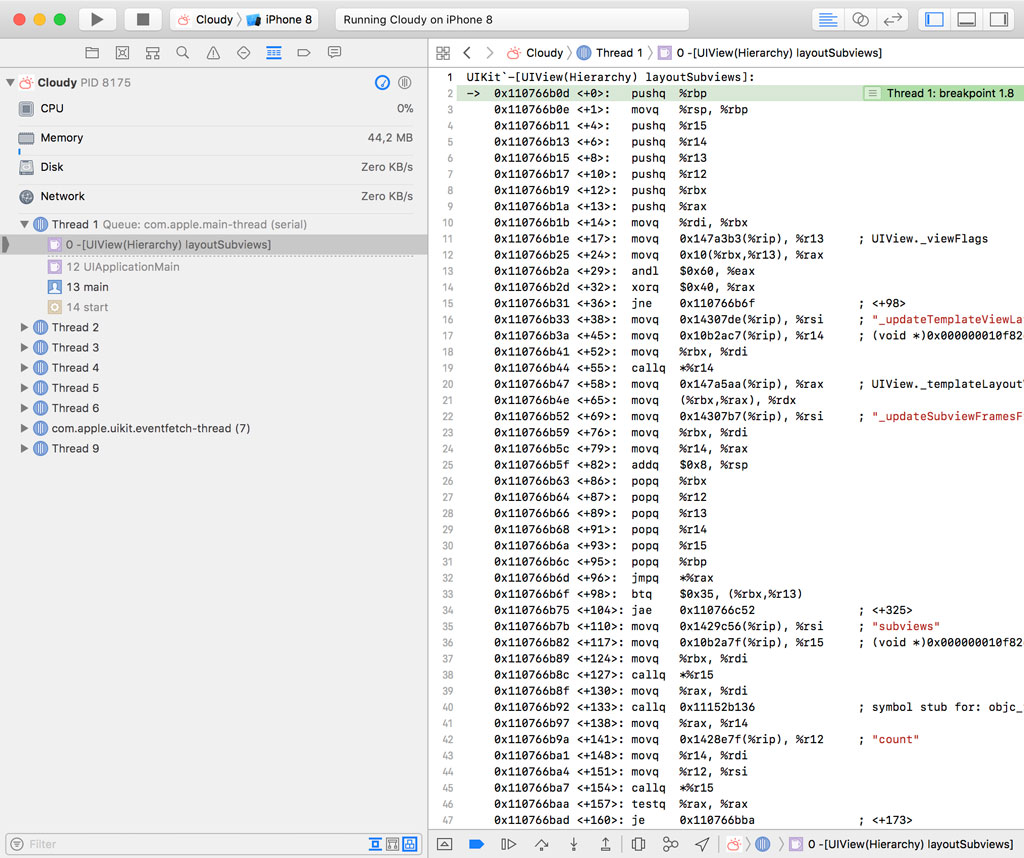
Task: Stop the running Cloudy app
Action: tap(143, 20)
